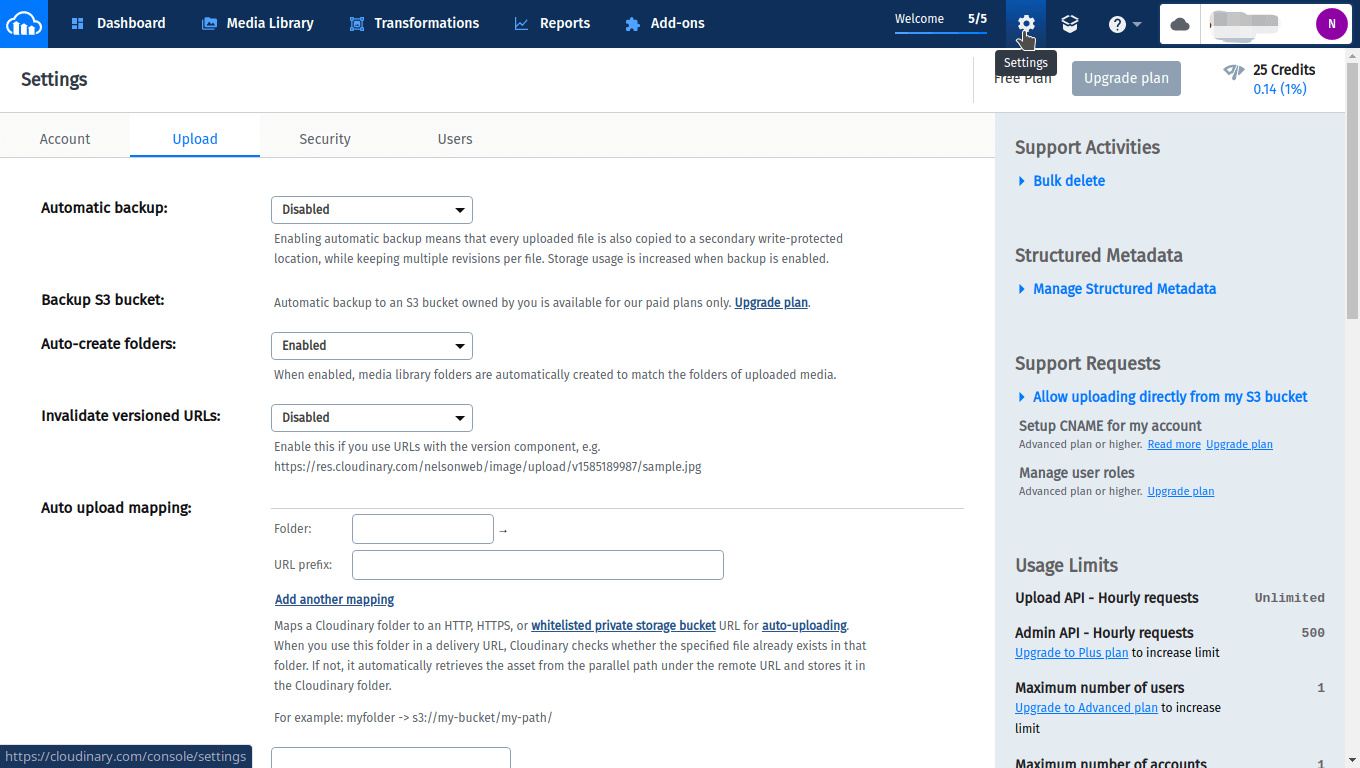The height and width of the screenshot is (768, 1360).
Task: Click the Settings gear icon
Action: pos(1026,23)
